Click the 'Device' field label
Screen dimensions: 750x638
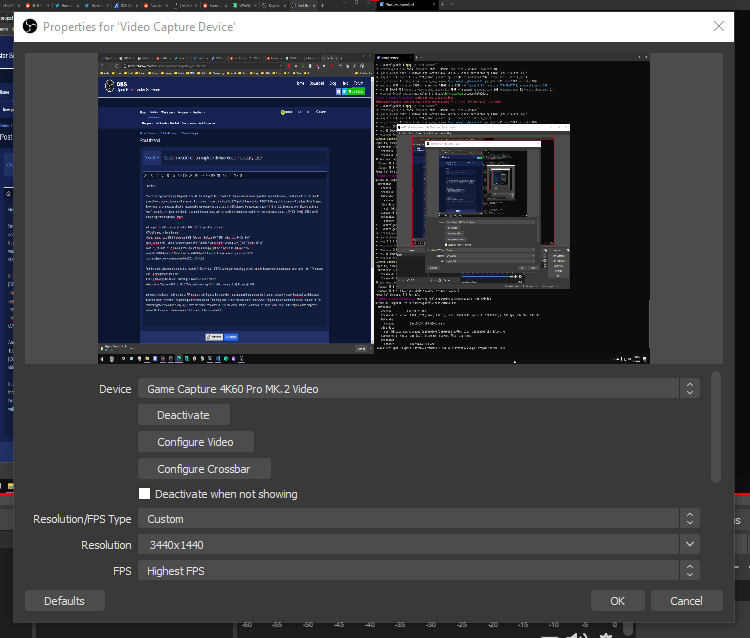coord(115,389)
